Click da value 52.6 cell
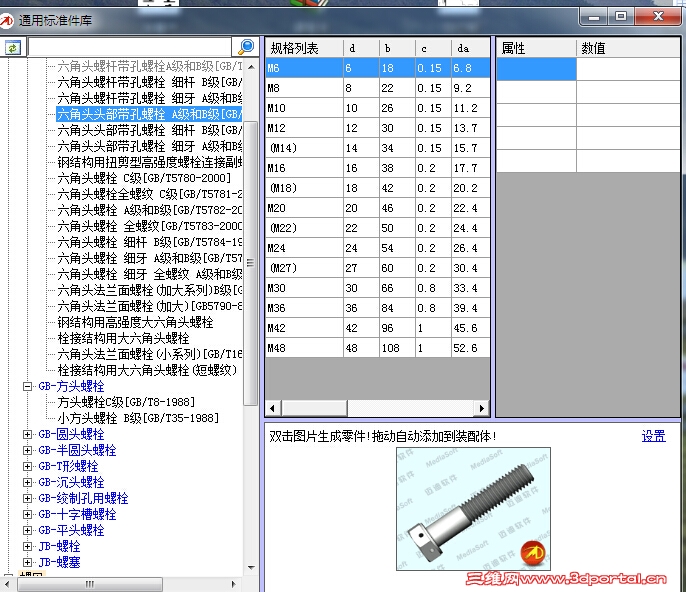Viewport: 686px width, 592px height. click(470, 348)
